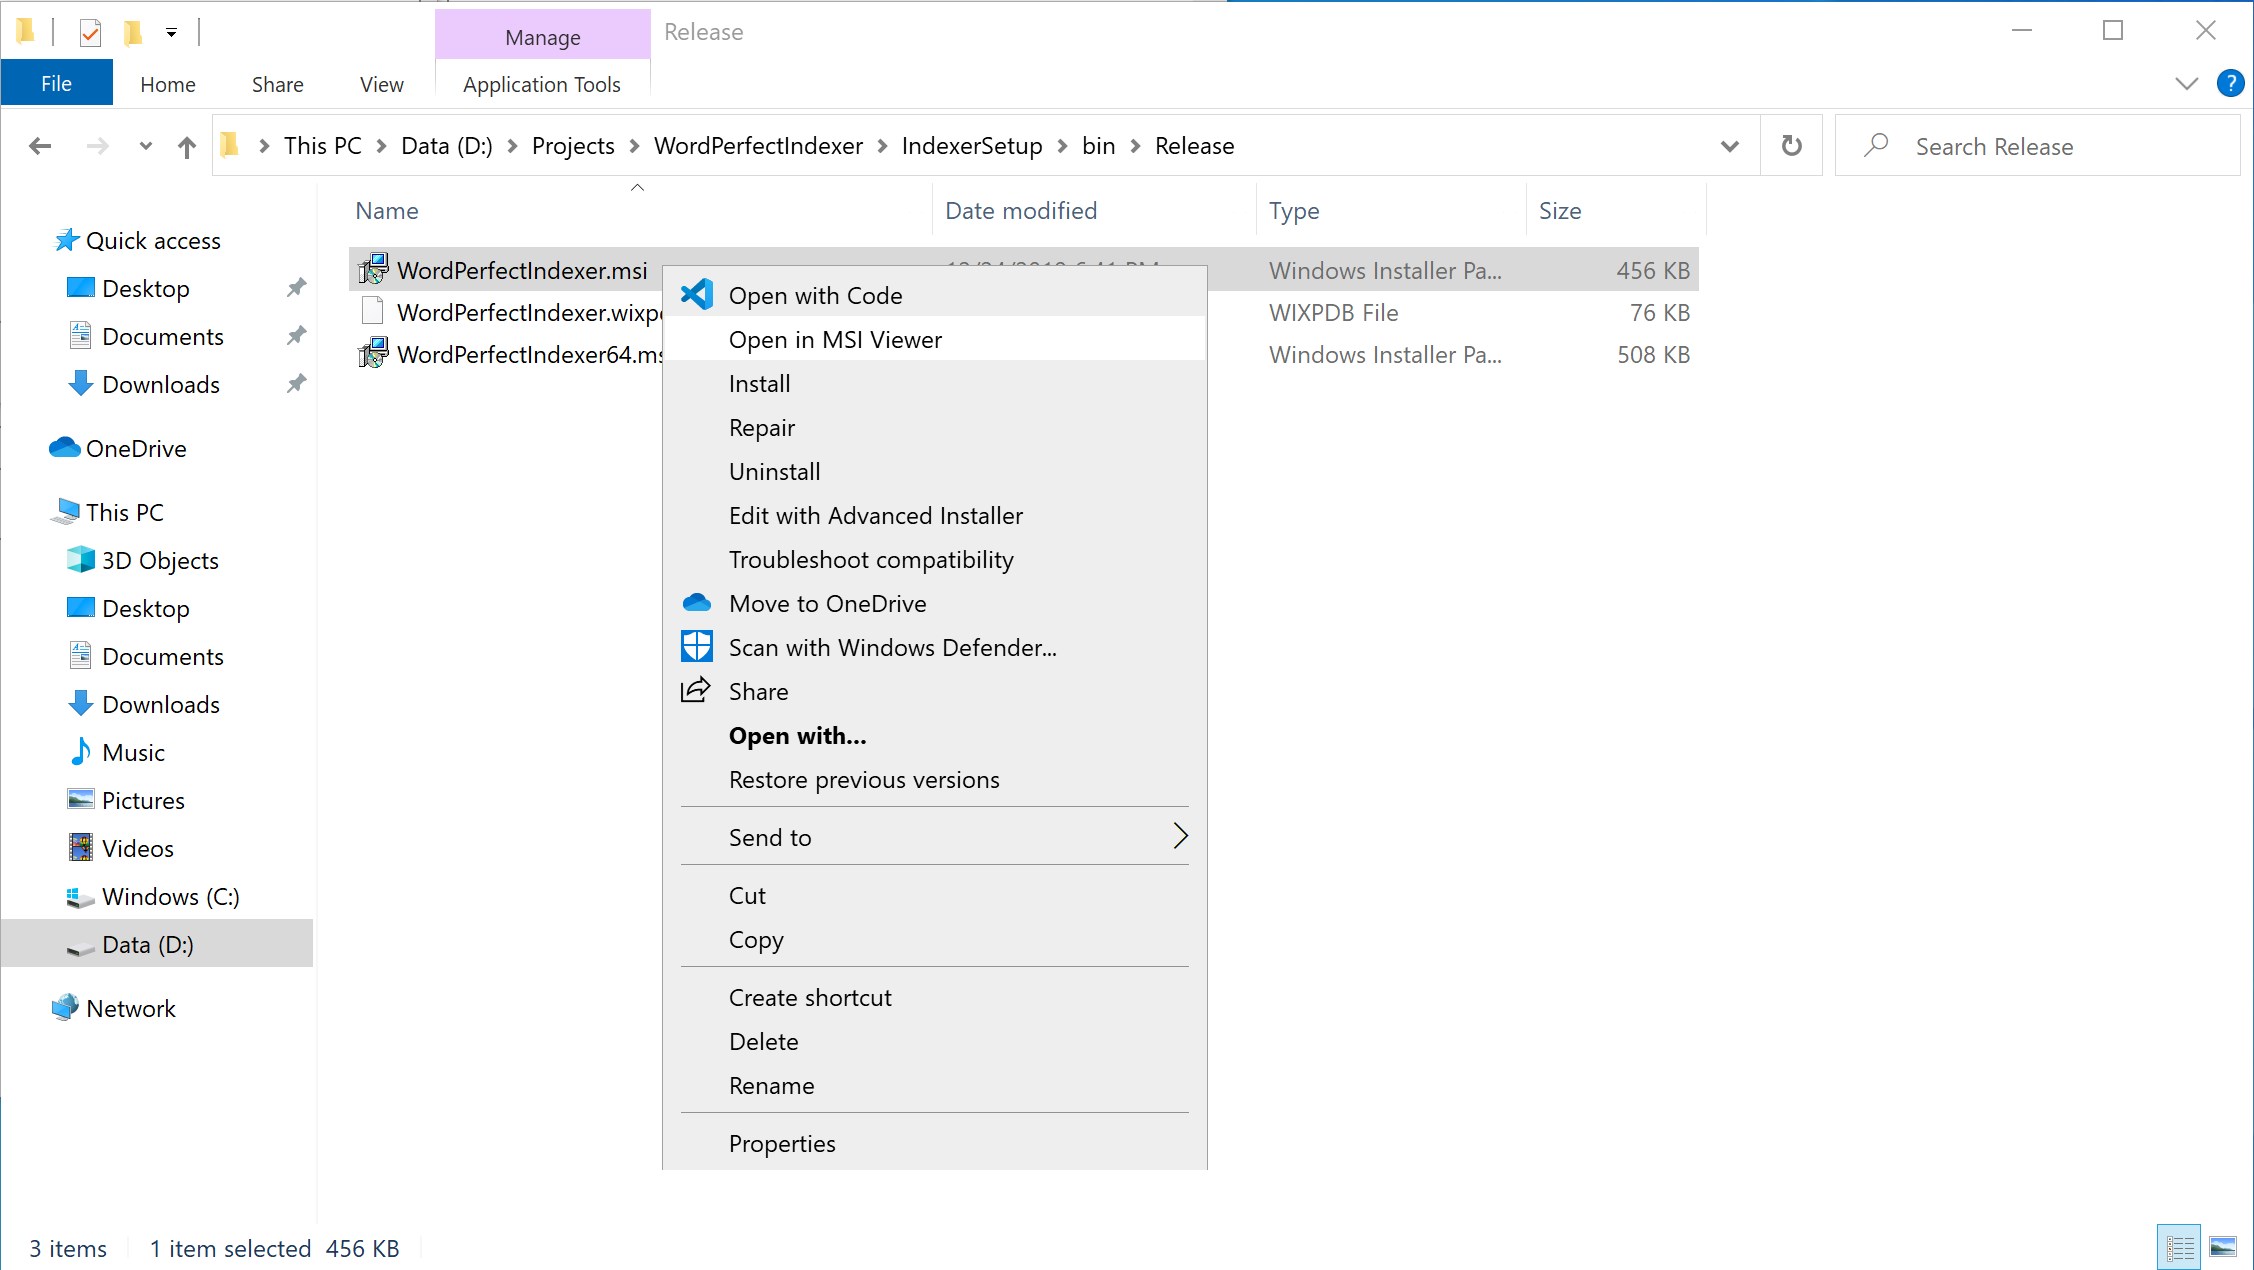
Task: Unpin Downloads from Quick access
Action: click(x=296, y=384)
